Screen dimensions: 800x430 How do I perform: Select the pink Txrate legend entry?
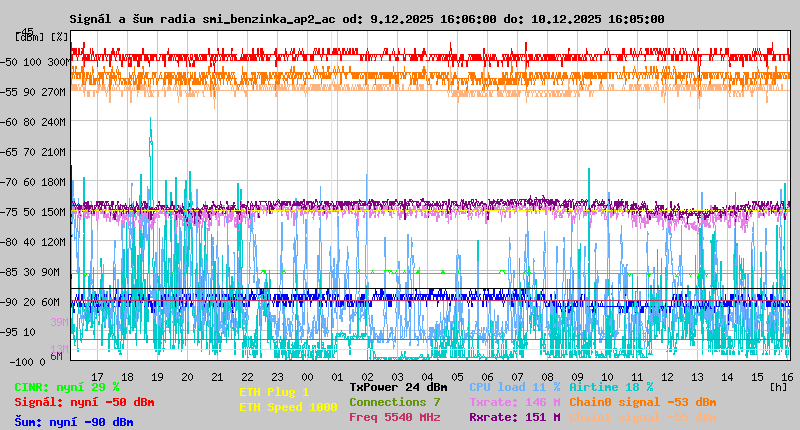(514, 402)
